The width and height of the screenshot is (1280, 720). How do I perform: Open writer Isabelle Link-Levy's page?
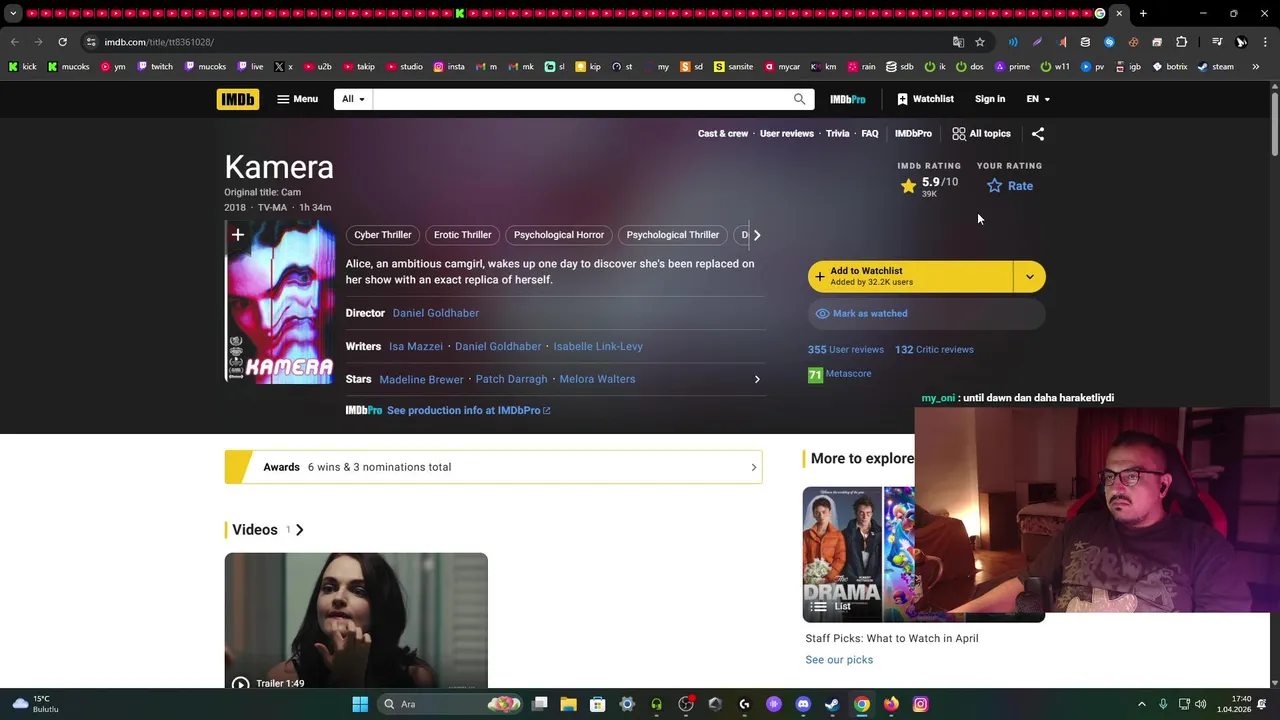pyautogui.click(x=598, y=346)
